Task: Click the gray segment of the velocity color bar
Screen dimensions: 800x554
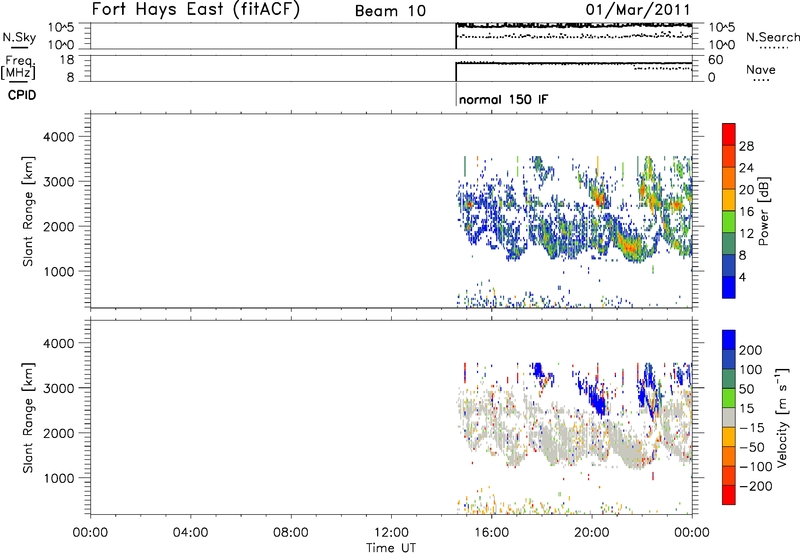Action: coord(729,418)
